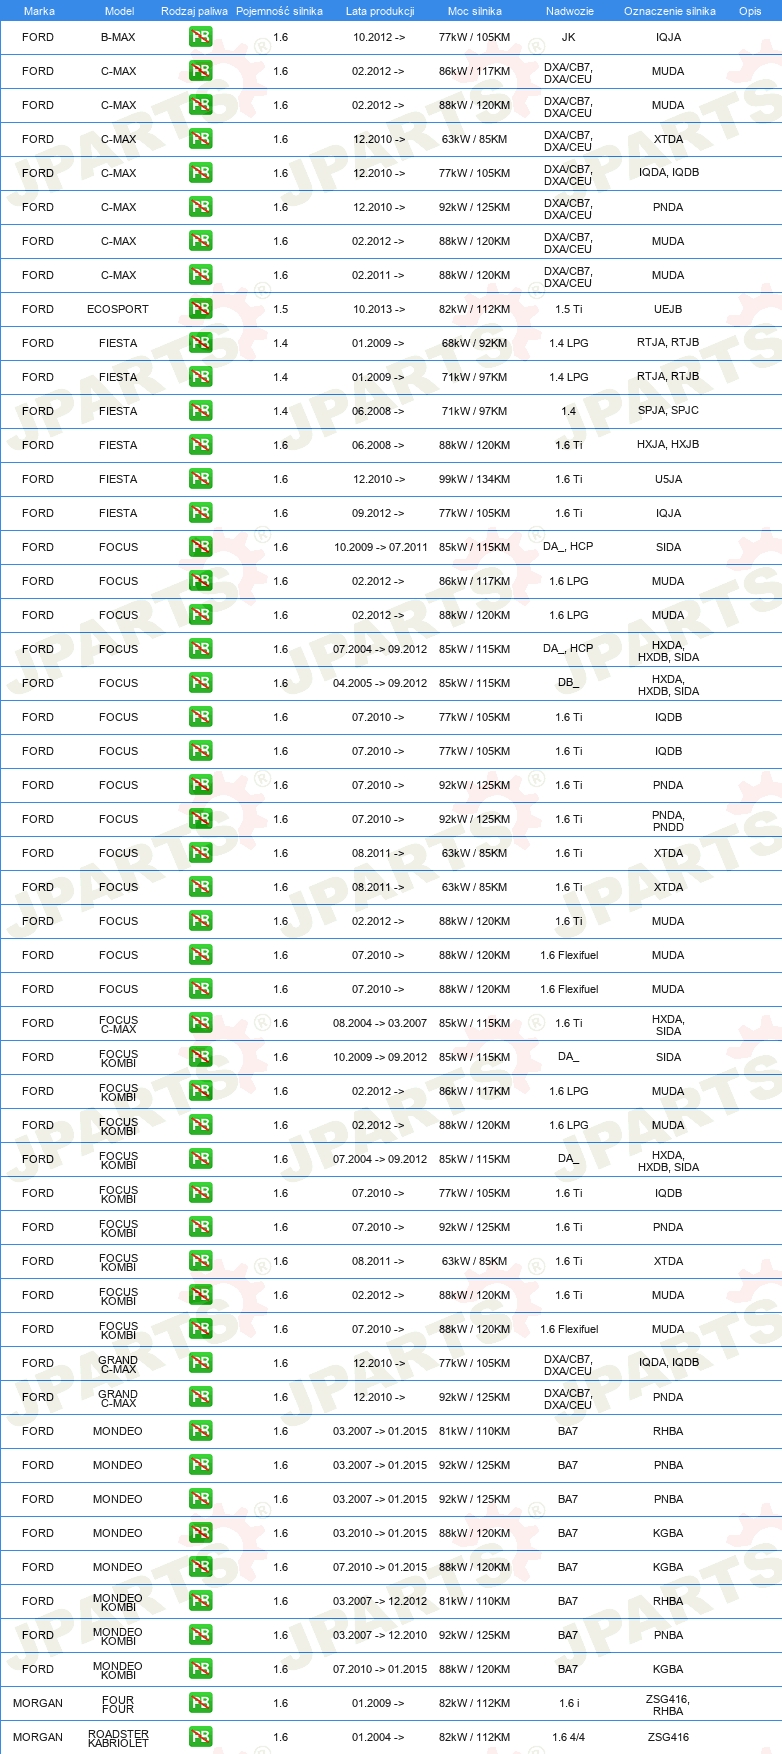Select the 03.2007 -> 12.2010 production cell

click(x=380, y=1636)
